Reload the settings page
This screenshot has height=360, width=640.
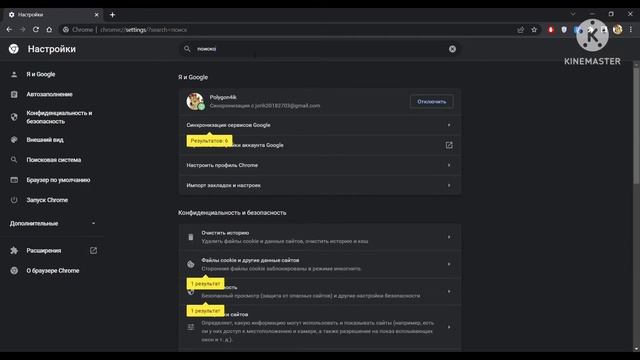[36, 30]
